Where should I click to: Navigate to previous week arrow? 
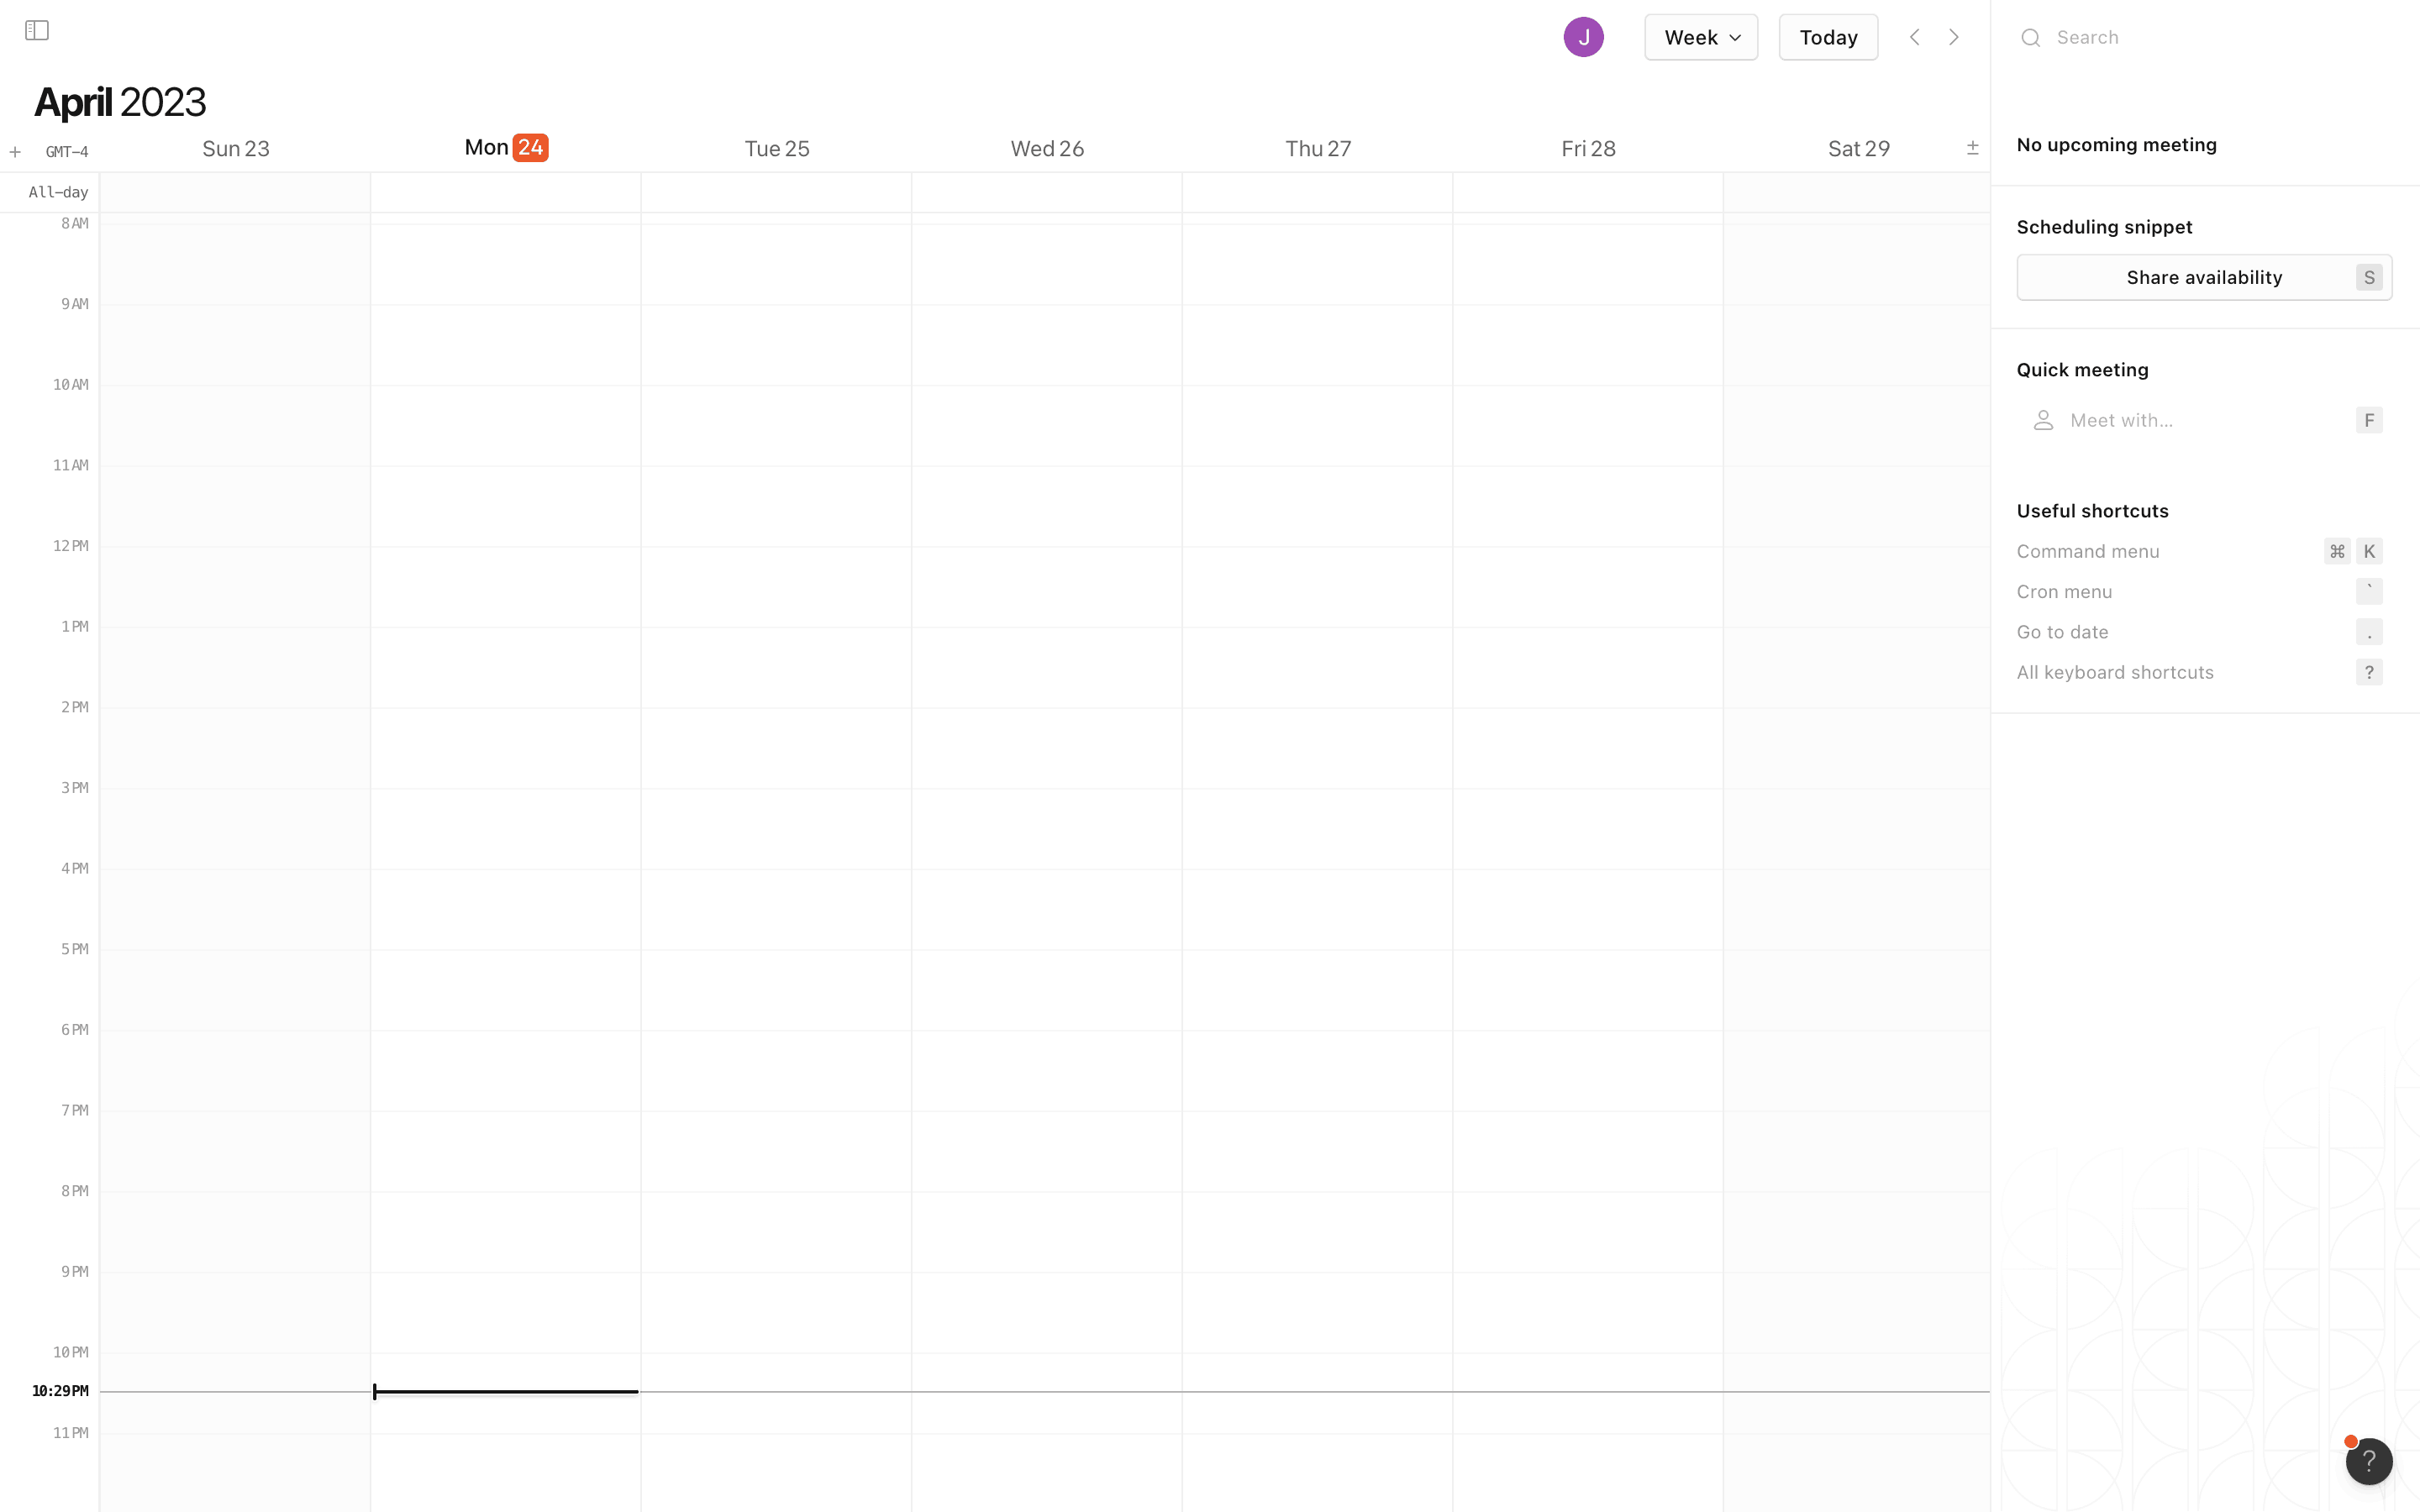tap(1915, 37)
